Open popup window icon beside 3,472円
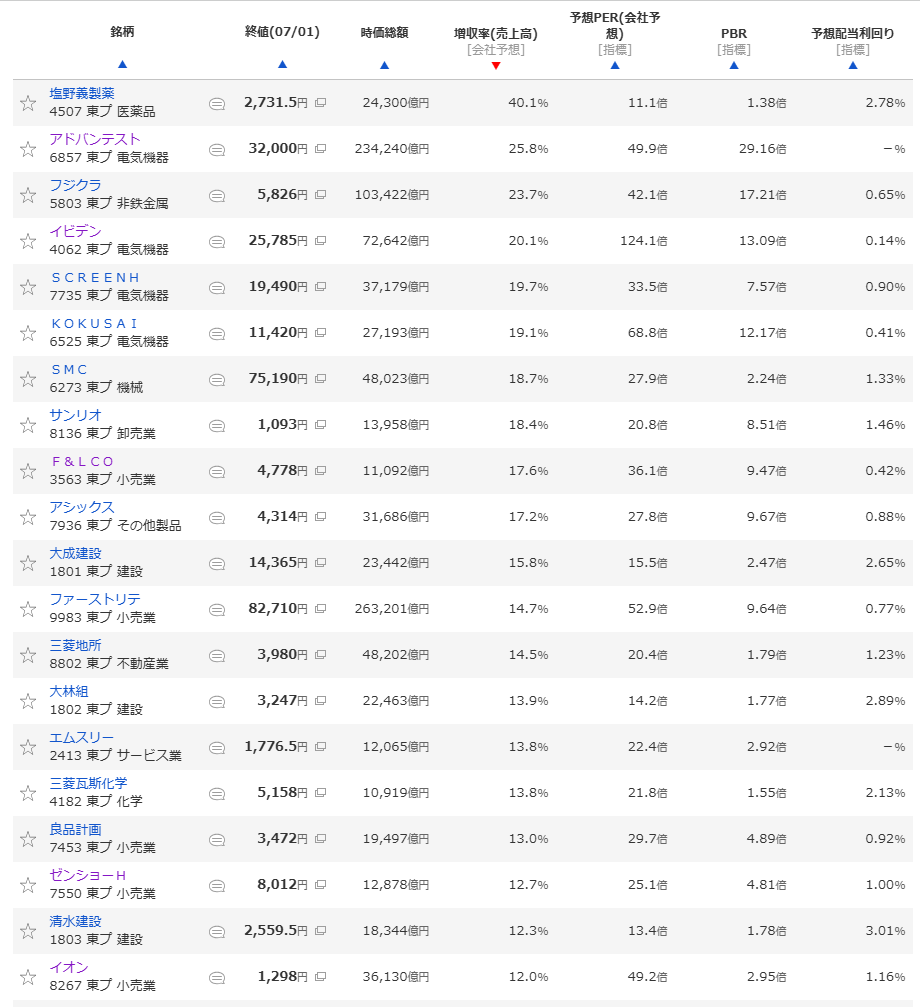The width and height of the screenshot is (920, 1007). pos(320,838)
